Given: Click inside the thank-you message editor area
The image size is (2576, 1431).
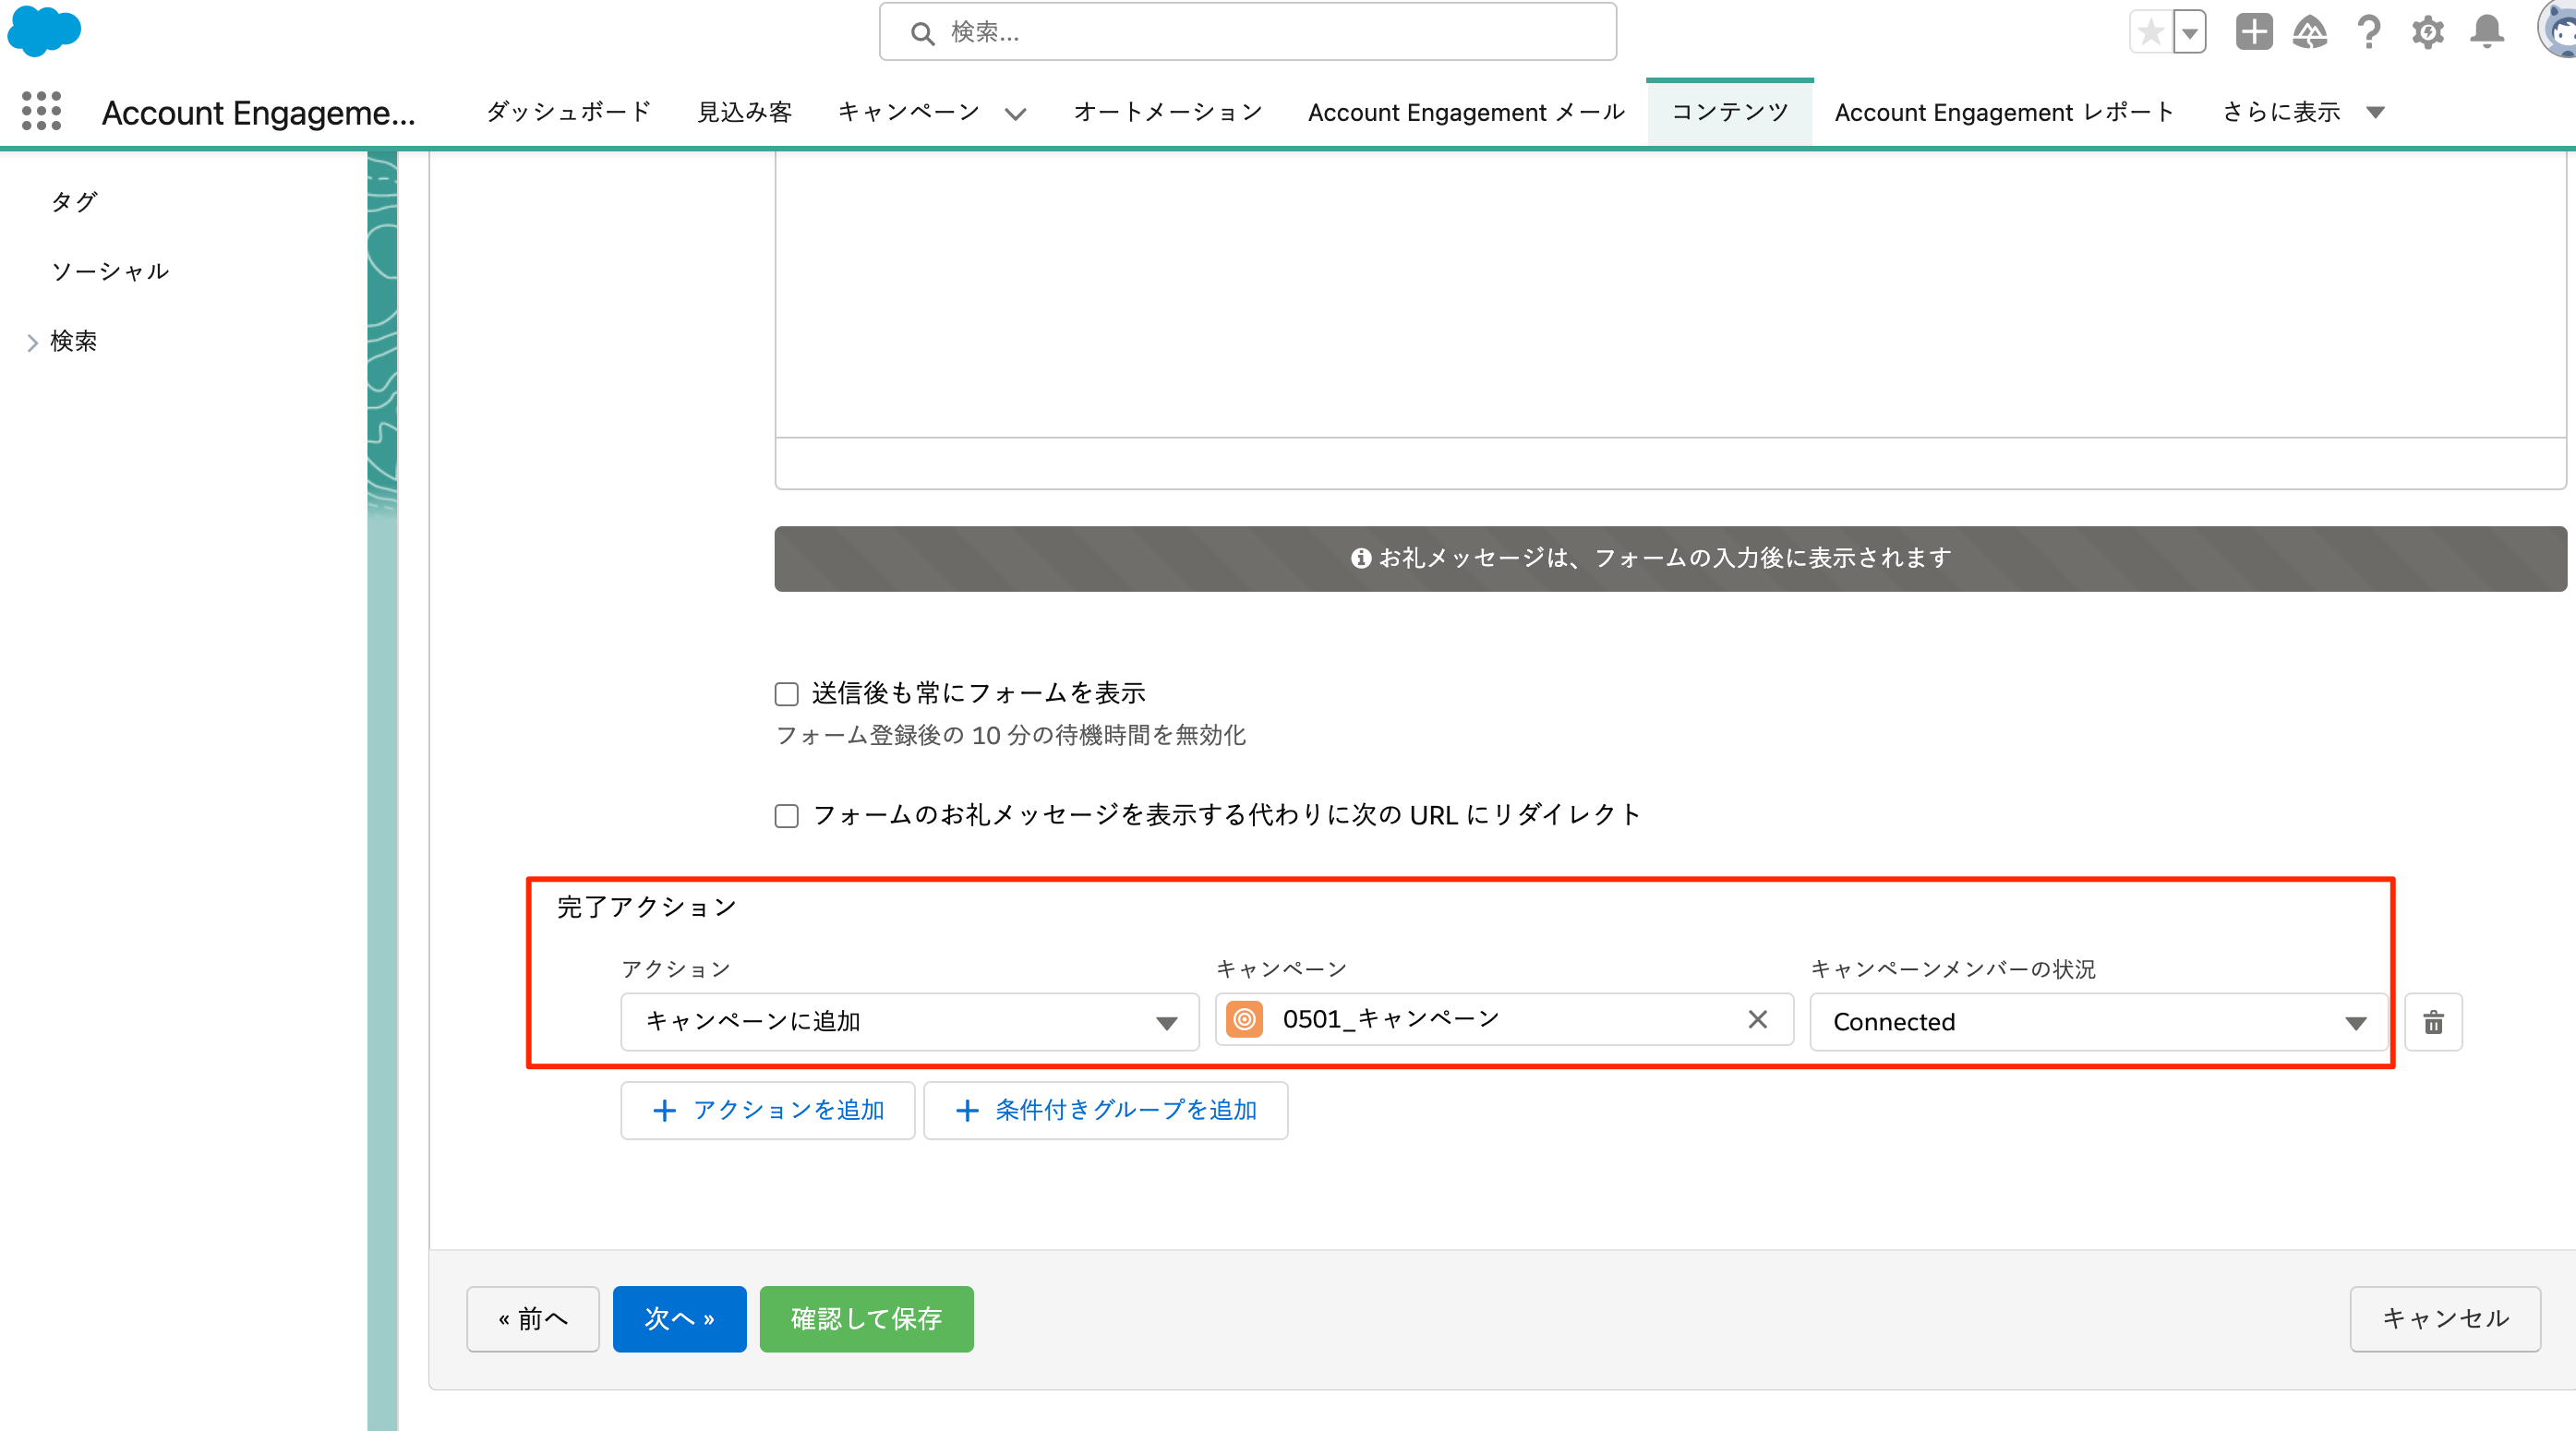Looking at the screenshot, I should pos(1670,295).
